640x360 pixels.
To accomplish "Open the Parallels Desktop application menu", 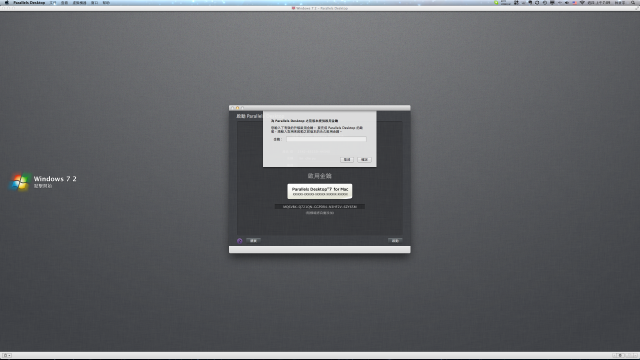I will 29,2.
